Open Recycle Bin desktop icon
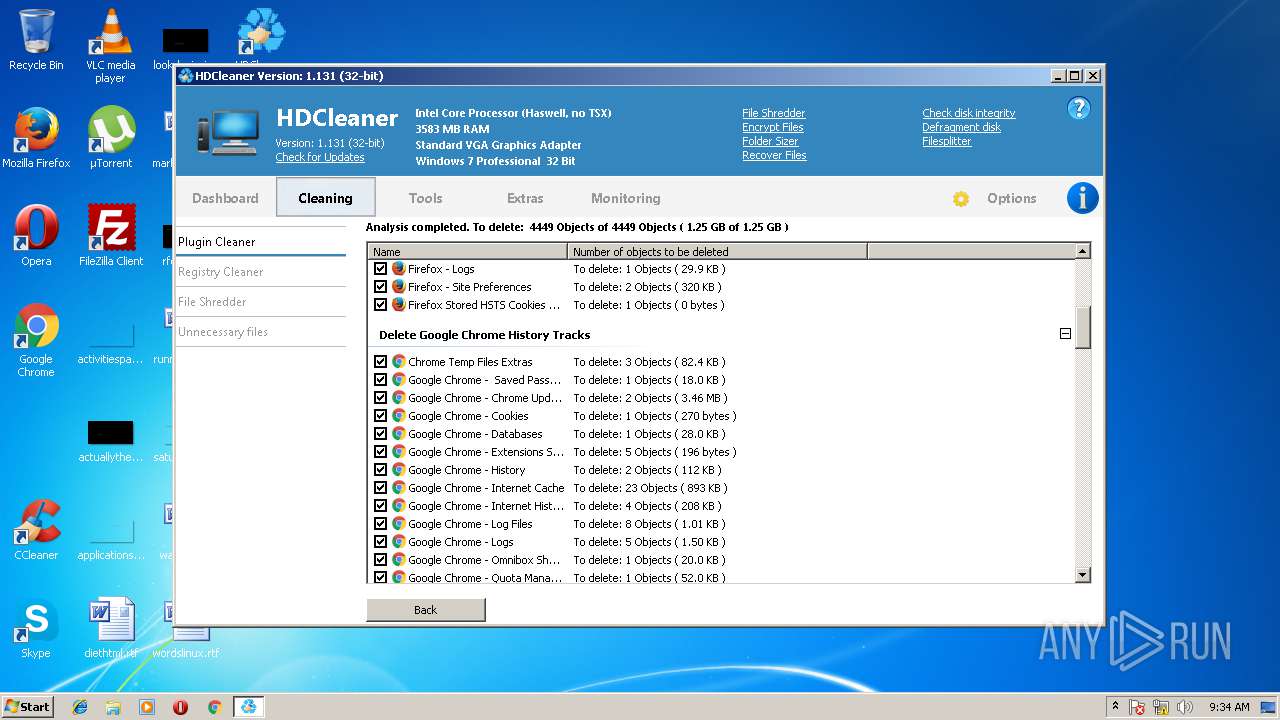Screen dimensions: 1280x720 pyautogui.click(x=36, y=40)
